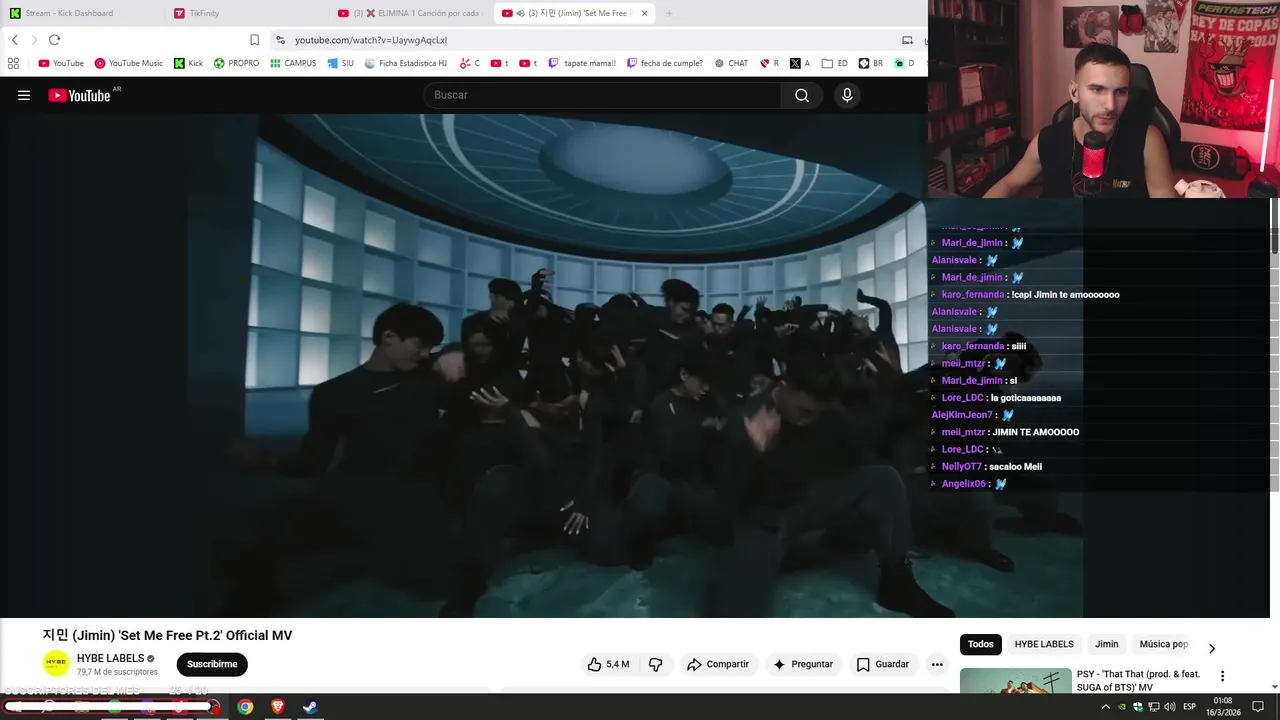Open the YouTube Music bookmark
1280x720 pixels.
128,63
